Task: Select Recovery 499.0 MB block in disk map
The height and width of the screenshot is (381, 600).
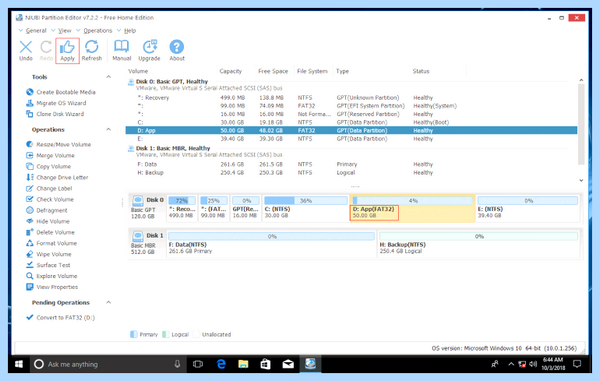Action: (x=182, y=208)
